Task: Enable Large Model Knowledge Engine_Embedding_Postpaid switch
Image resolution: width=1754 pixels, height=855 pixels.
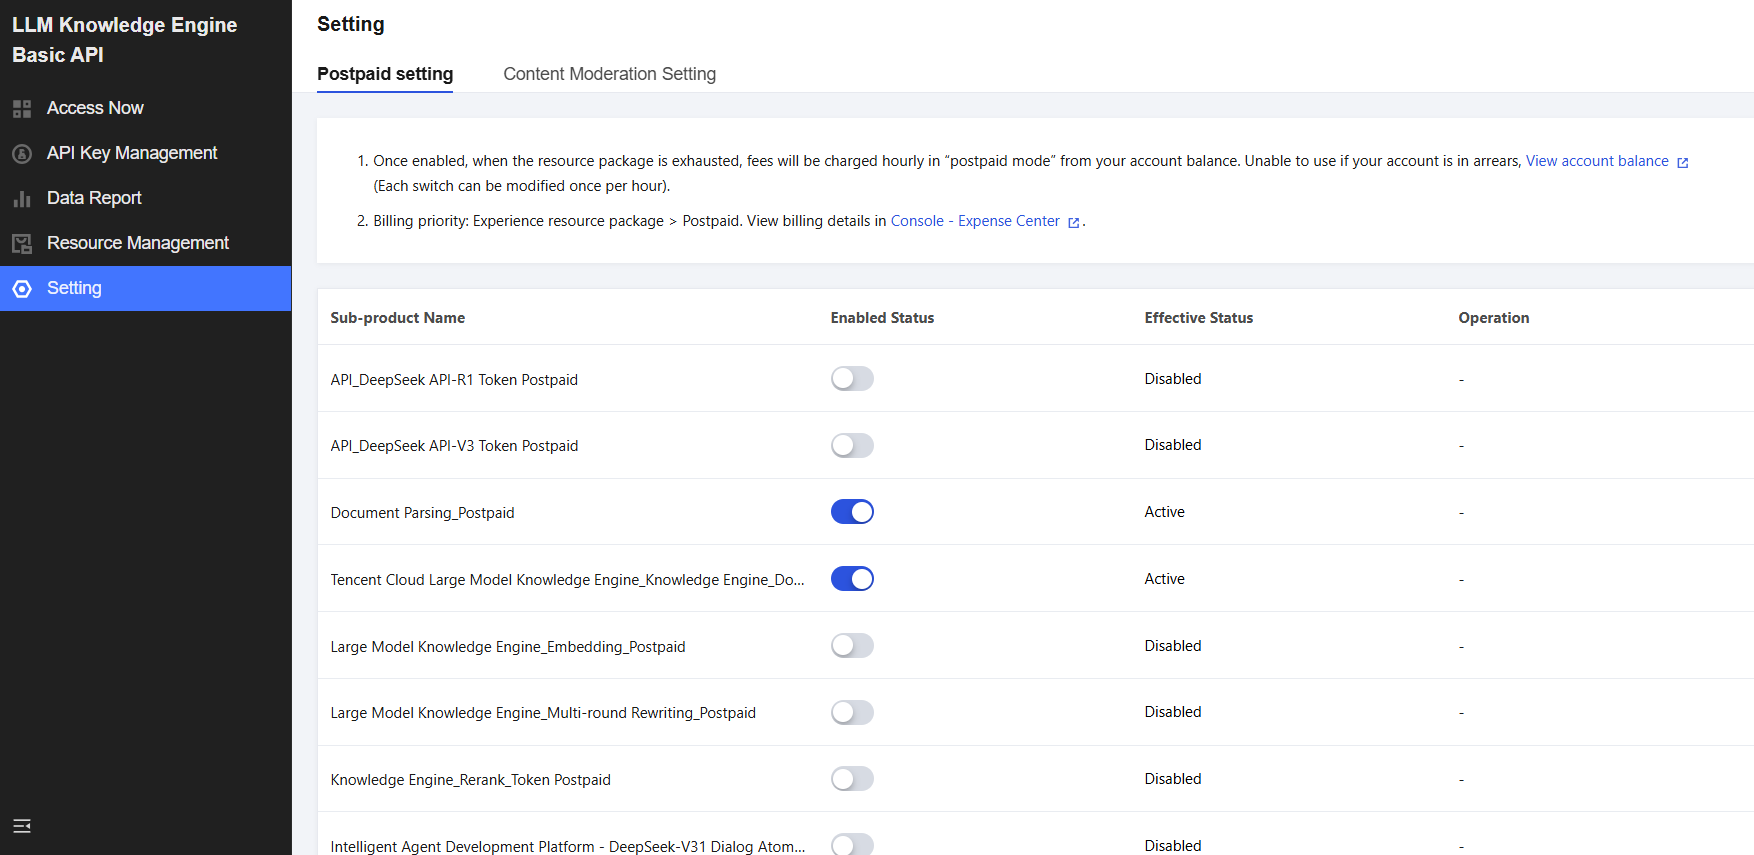Action: pyautogui.click(x=852, y=646)
